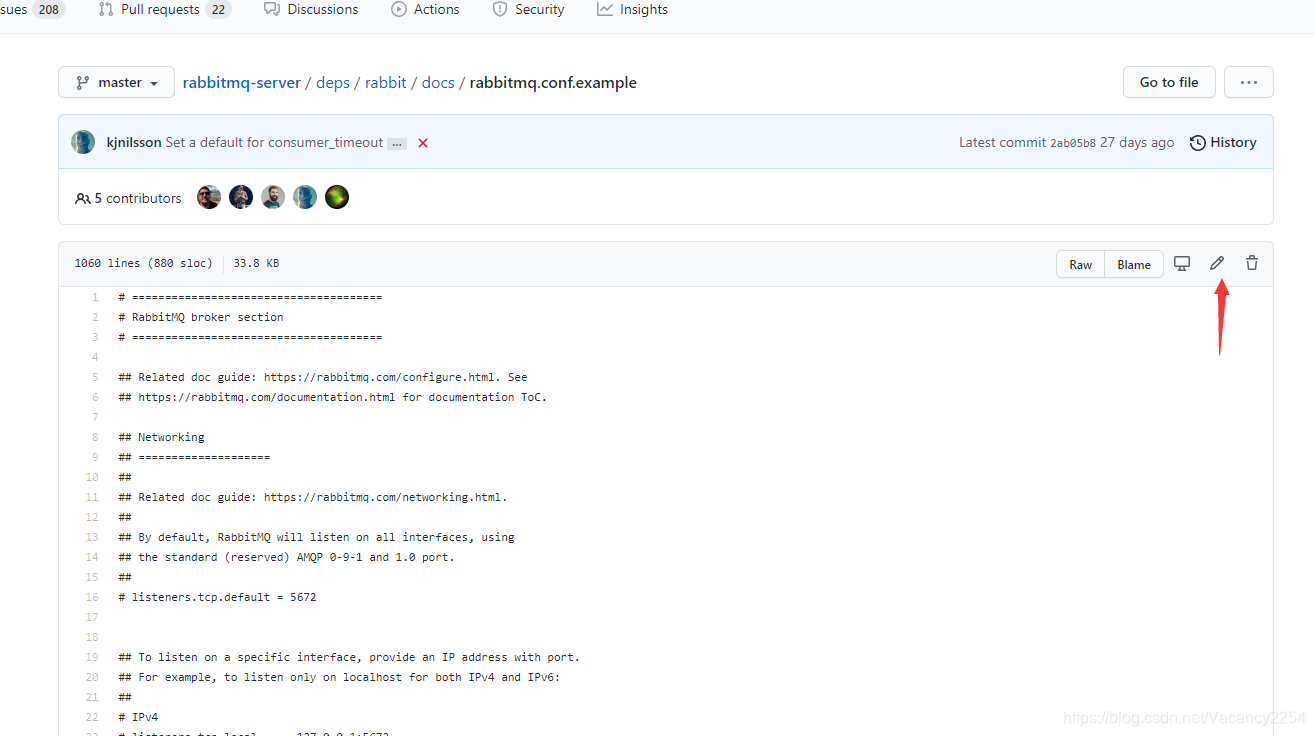Screen dimensions: 1315x736
Task: Open the Issues tab with 208 count
Action: click(32, 9)
